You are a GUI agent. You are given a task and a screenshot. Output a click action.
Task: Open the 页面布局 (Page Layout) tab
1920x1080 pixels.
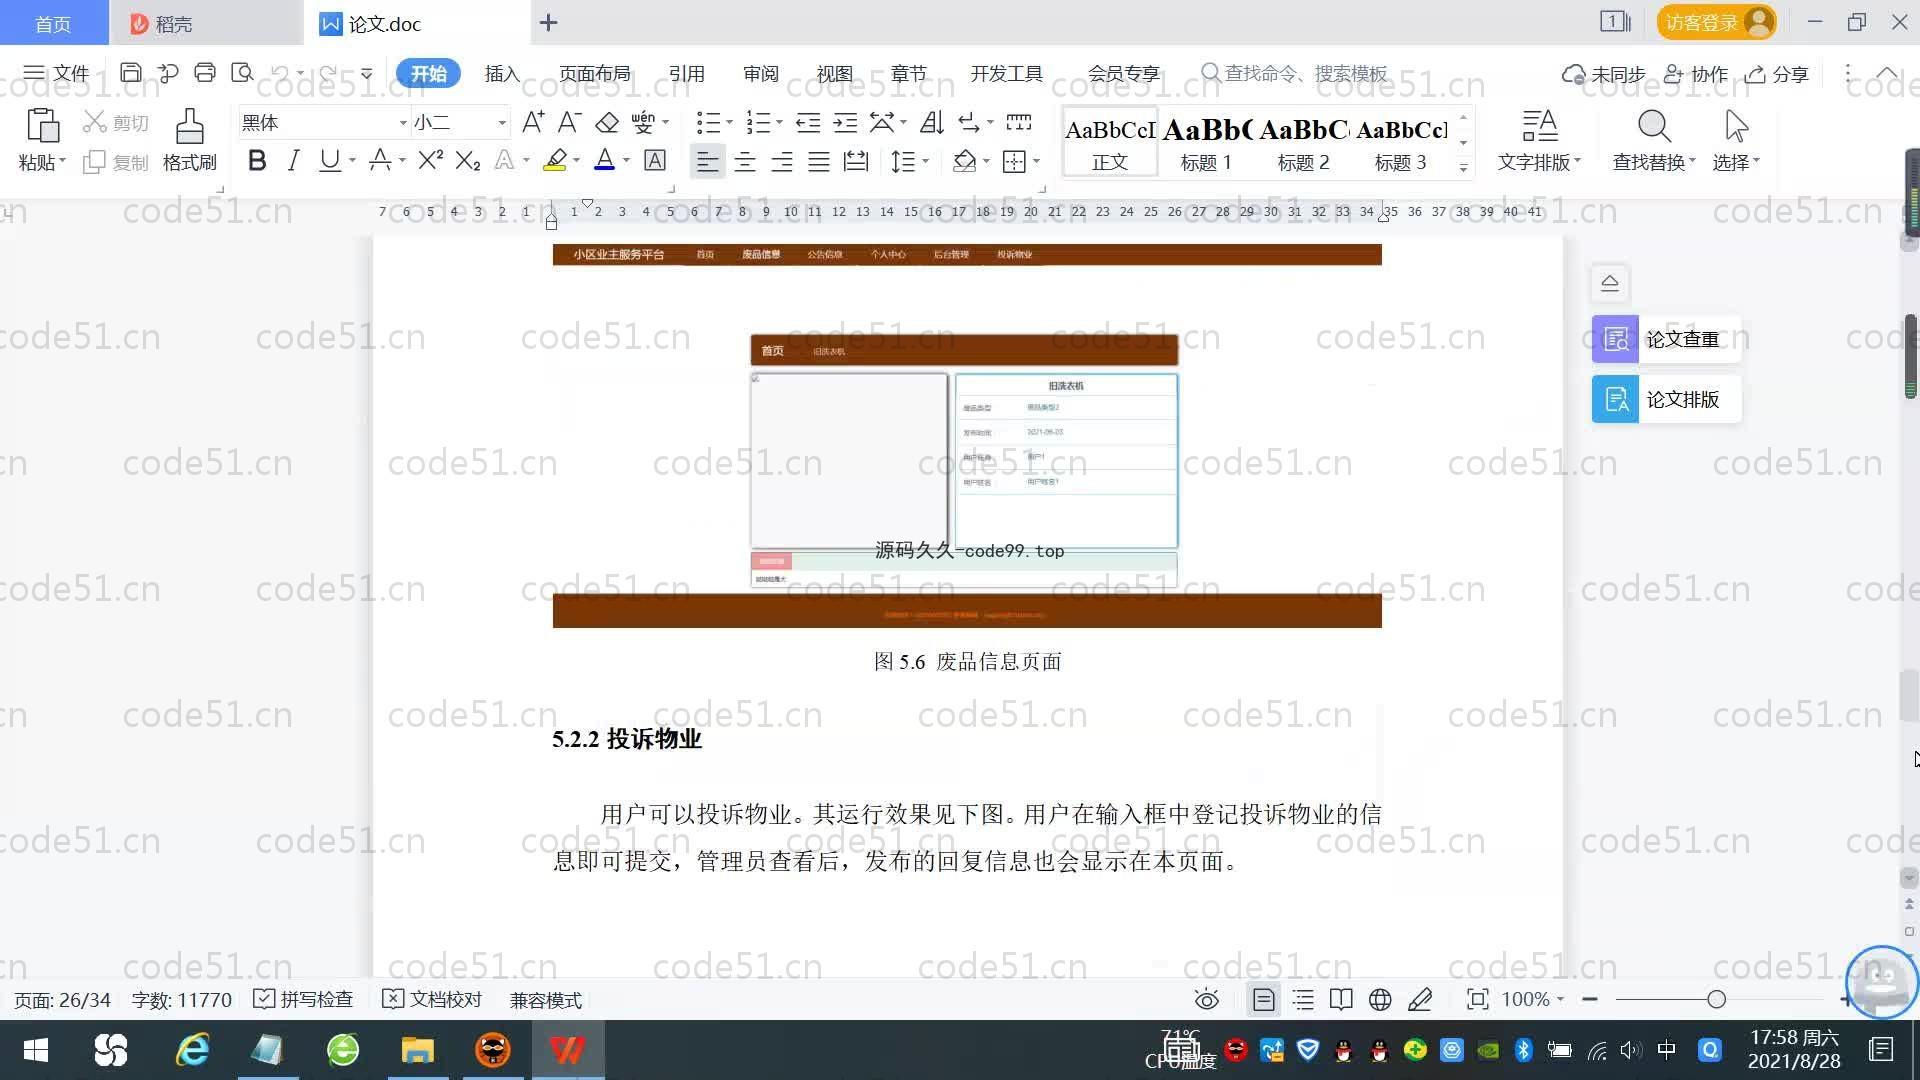click(594, 74)
